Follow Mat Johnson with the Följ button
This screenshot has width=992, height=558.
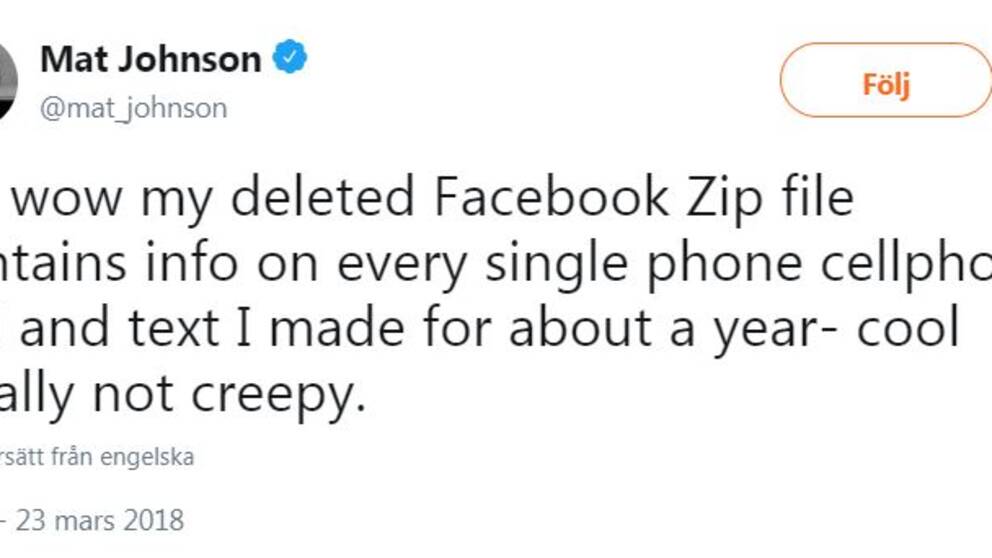(886, 80)
